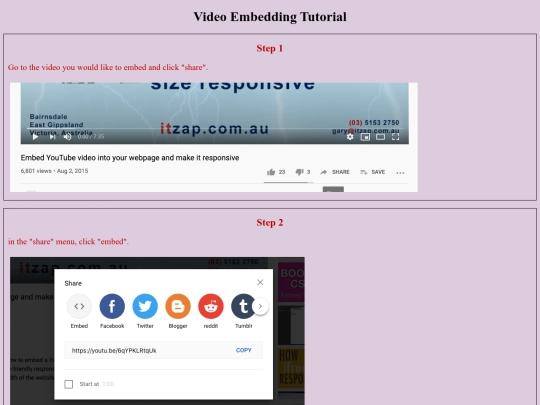The width and height of the screenshot is (540, 405).
Task: Select the Embed icon in Share dialog
Action: pos(79,306)
